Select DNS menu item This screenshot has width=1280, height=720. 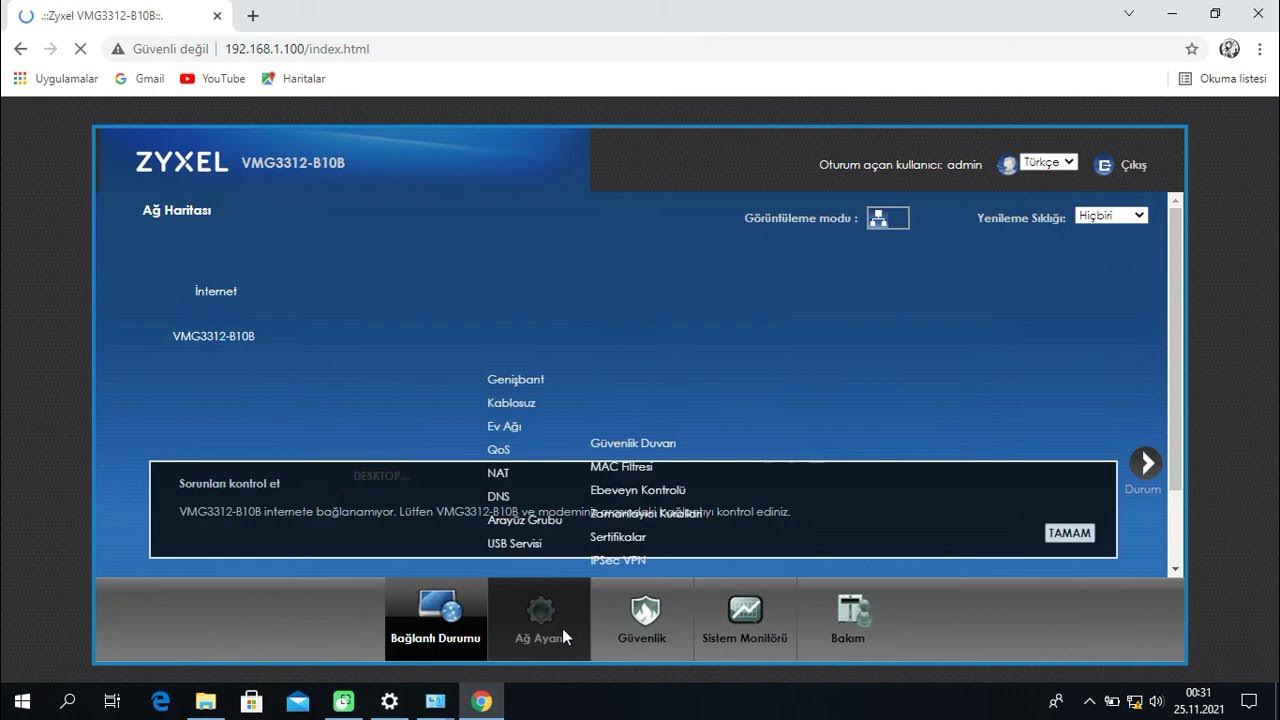tap(498, 497)
